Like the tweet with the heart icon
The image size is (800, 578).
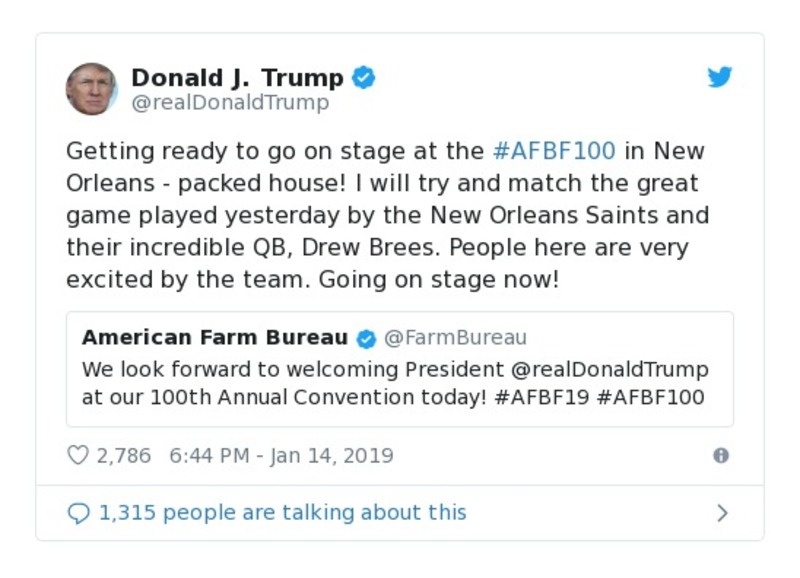[78, 456]
